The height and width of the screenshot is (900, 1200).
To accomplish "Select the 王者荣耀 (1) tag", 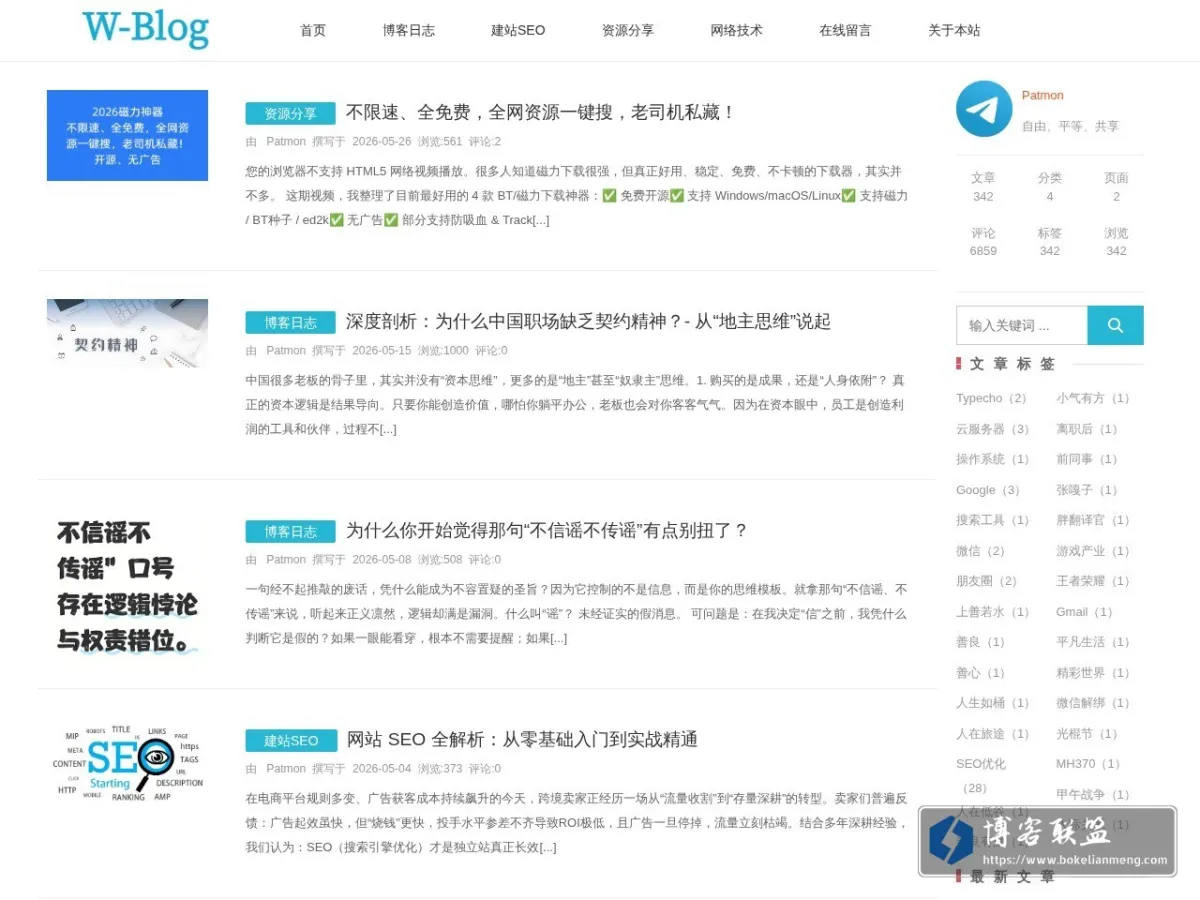I will 1092,581.
